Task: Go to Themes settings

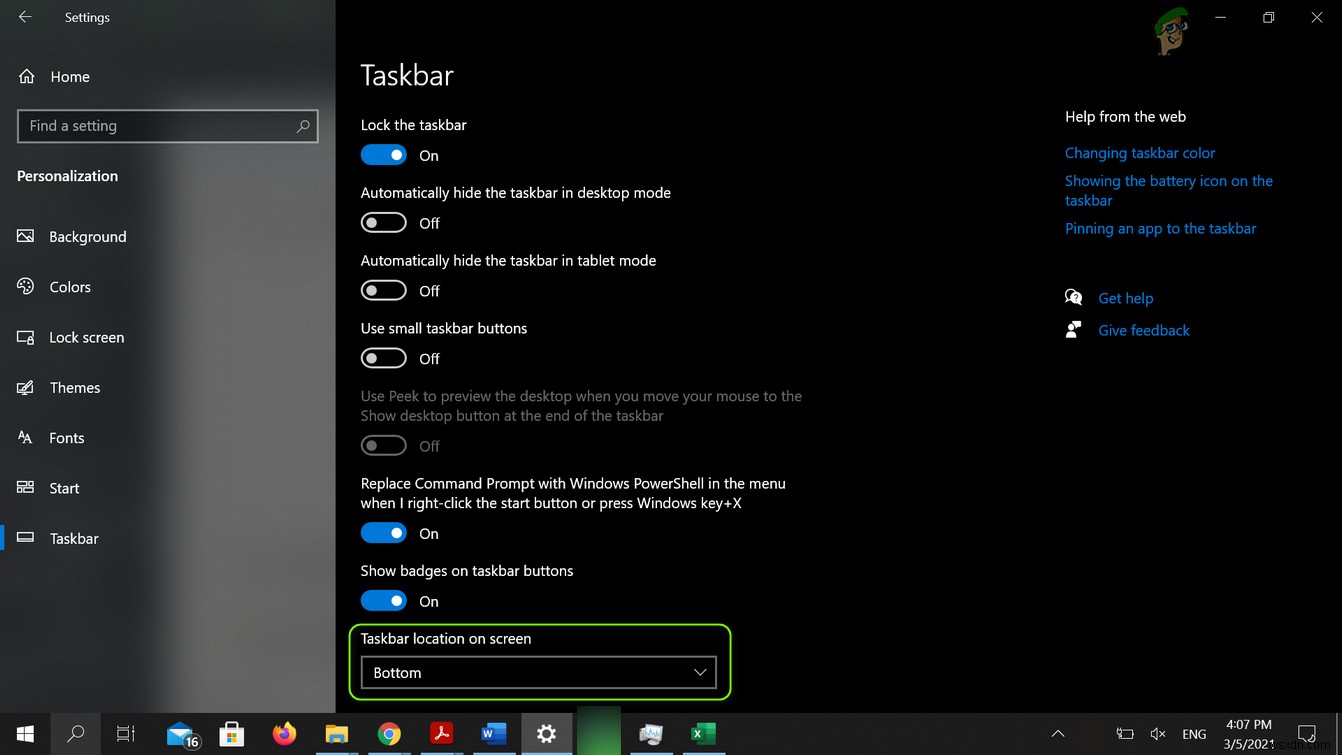Action: point(75,387)
